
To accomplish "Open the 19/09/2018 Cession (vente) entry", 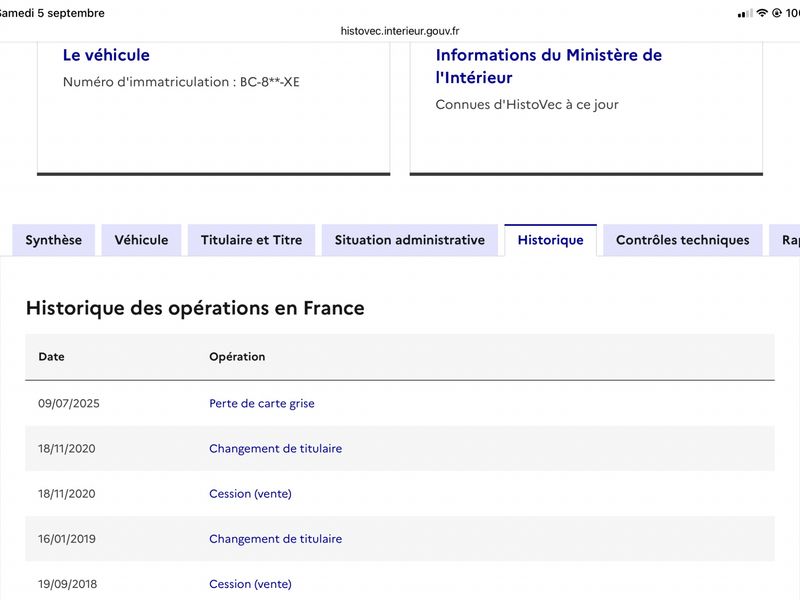I will 251,584.
